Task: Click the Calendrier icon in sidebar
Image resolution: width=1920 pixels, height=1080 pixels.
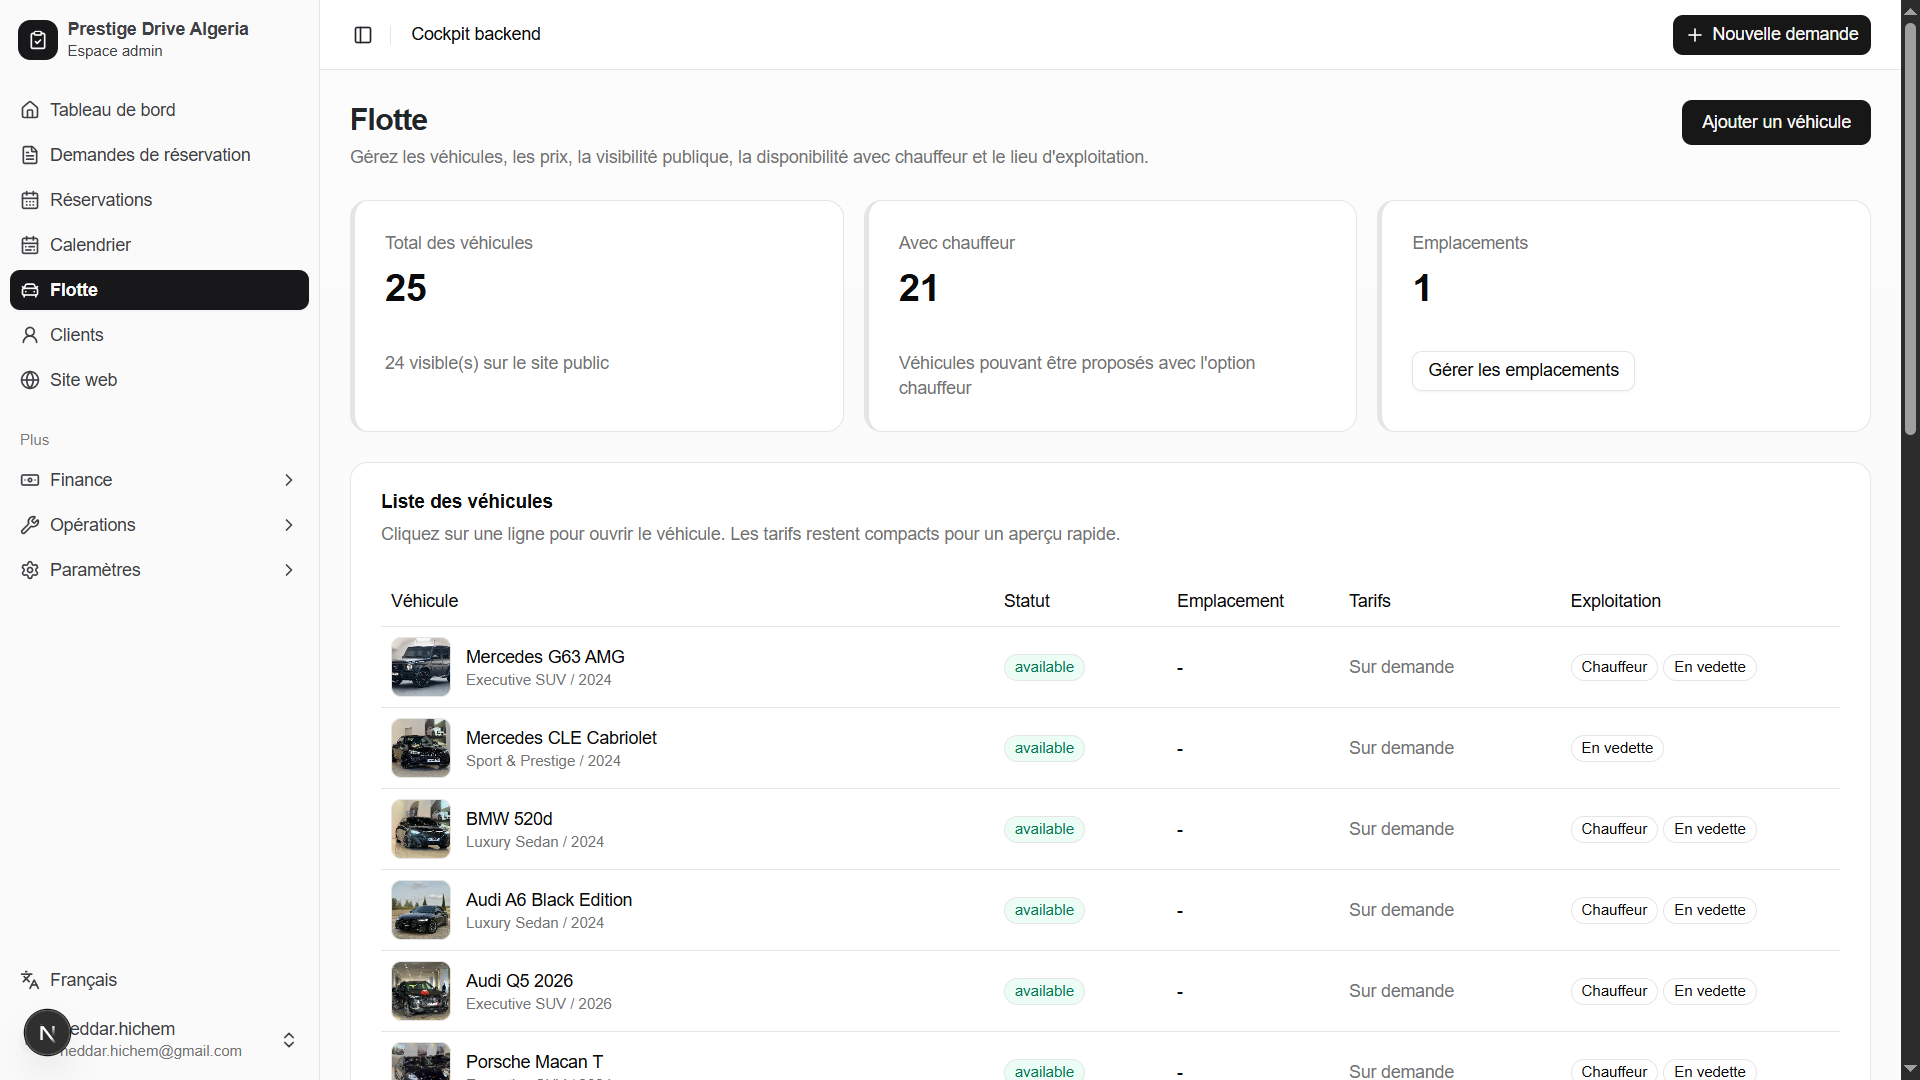Action: click(x=30, y=245)
